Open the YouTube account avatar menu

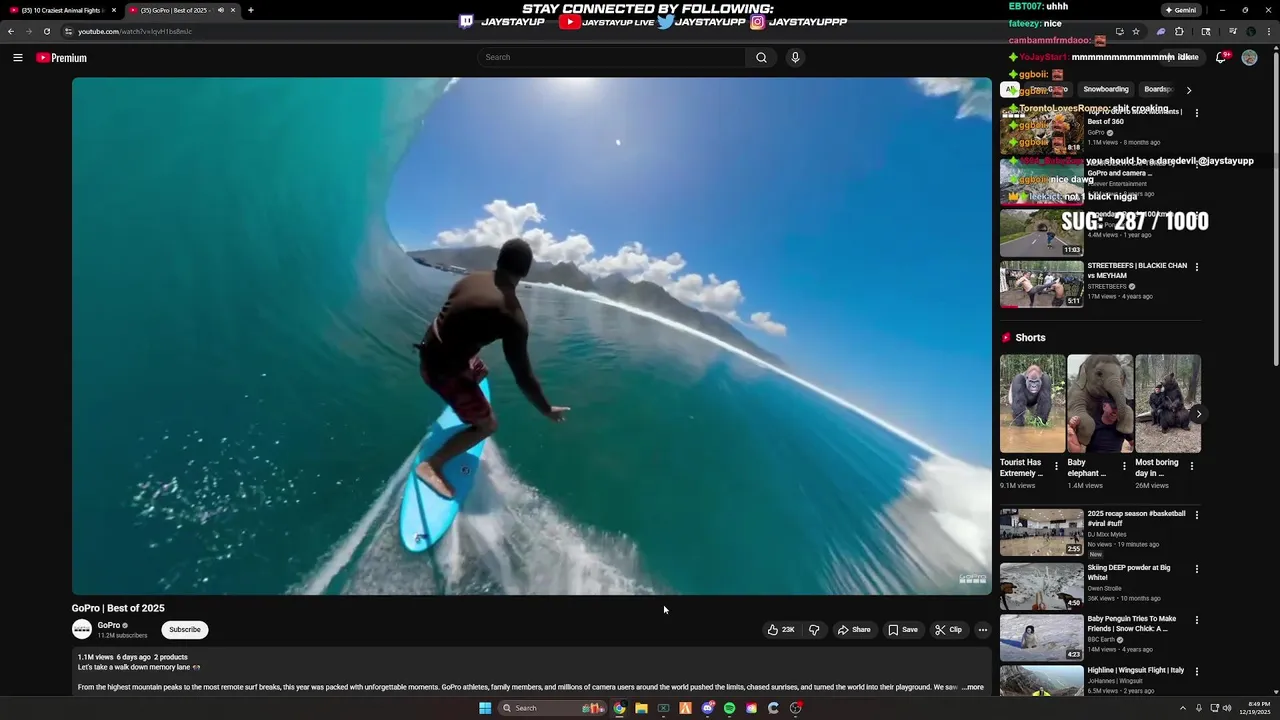tap(1249, 58)
